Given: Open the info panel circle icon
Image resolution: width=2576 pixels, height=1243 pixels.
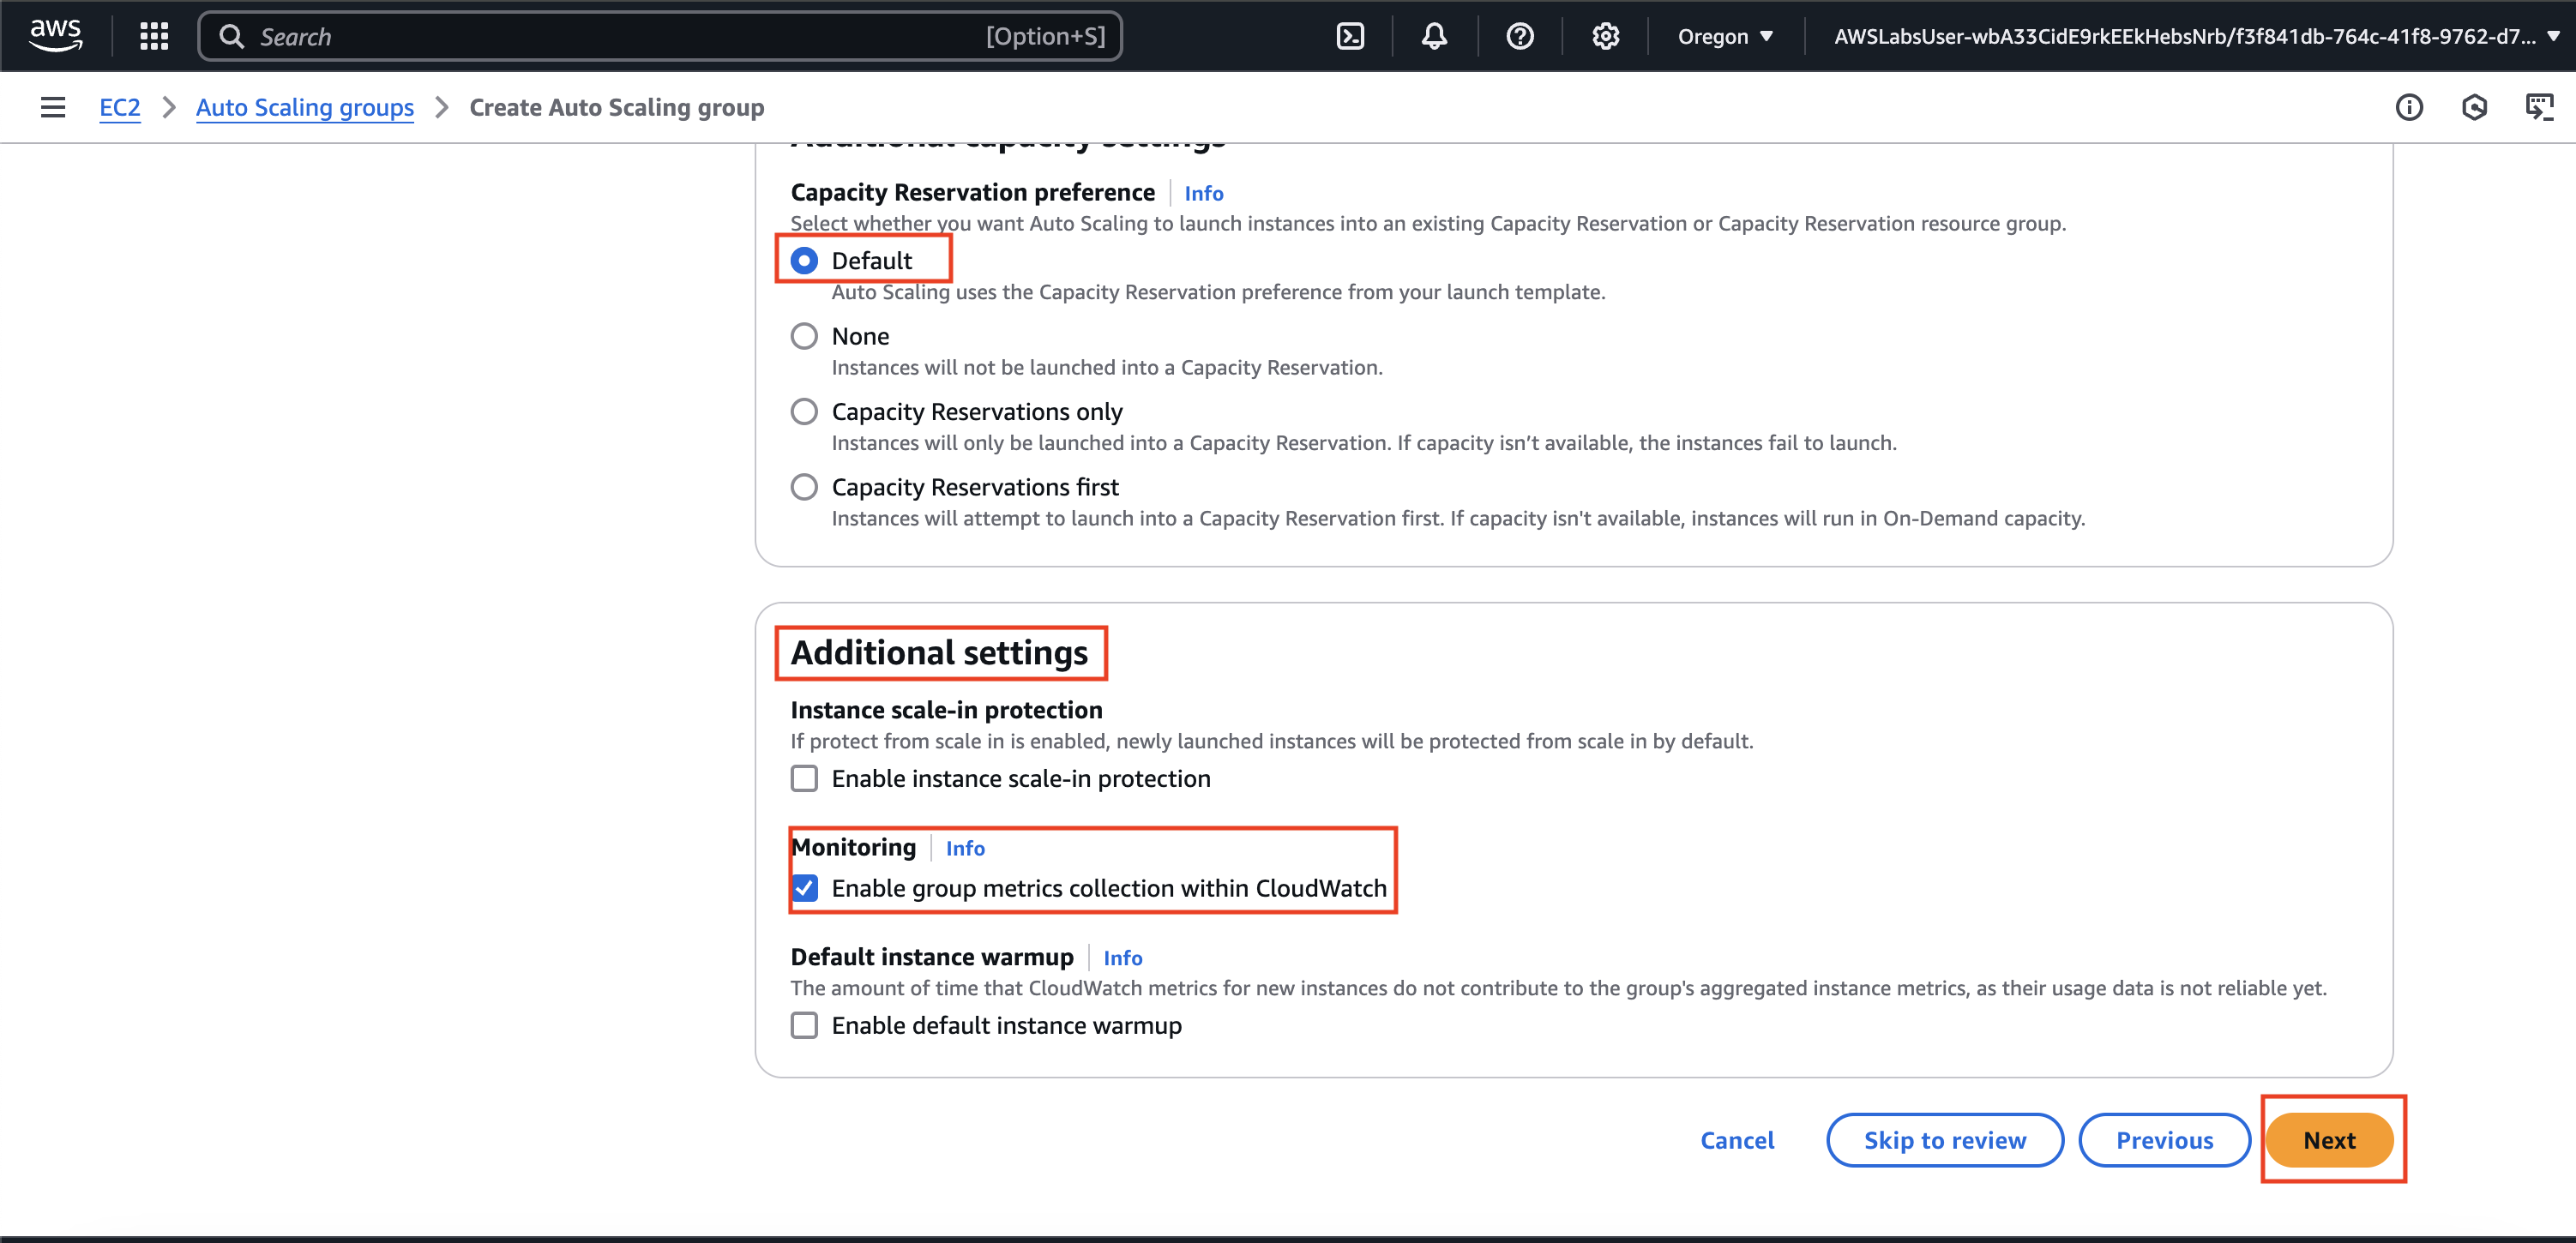Looking at the screenshot, I should tap(2409, 107).
